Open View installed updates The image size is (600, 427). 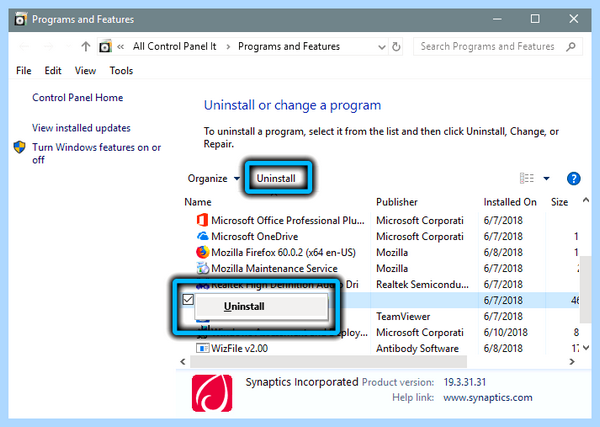tap(81, 128)
